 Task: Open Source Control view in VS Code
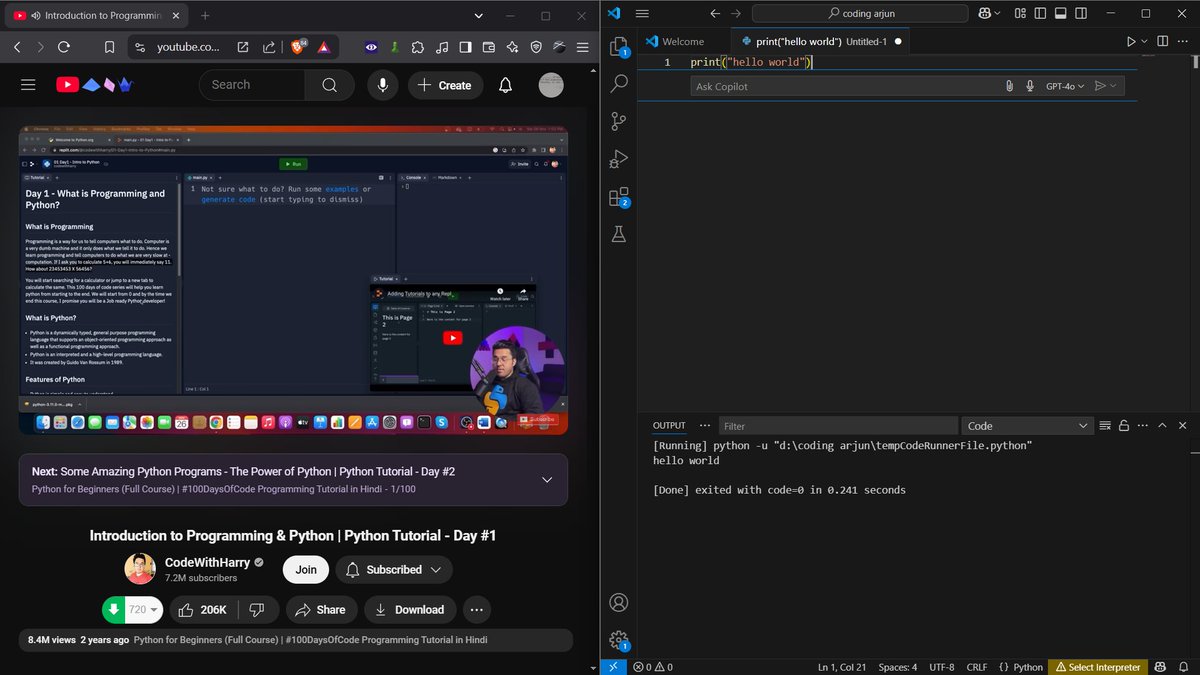click(x=618, y=121)
